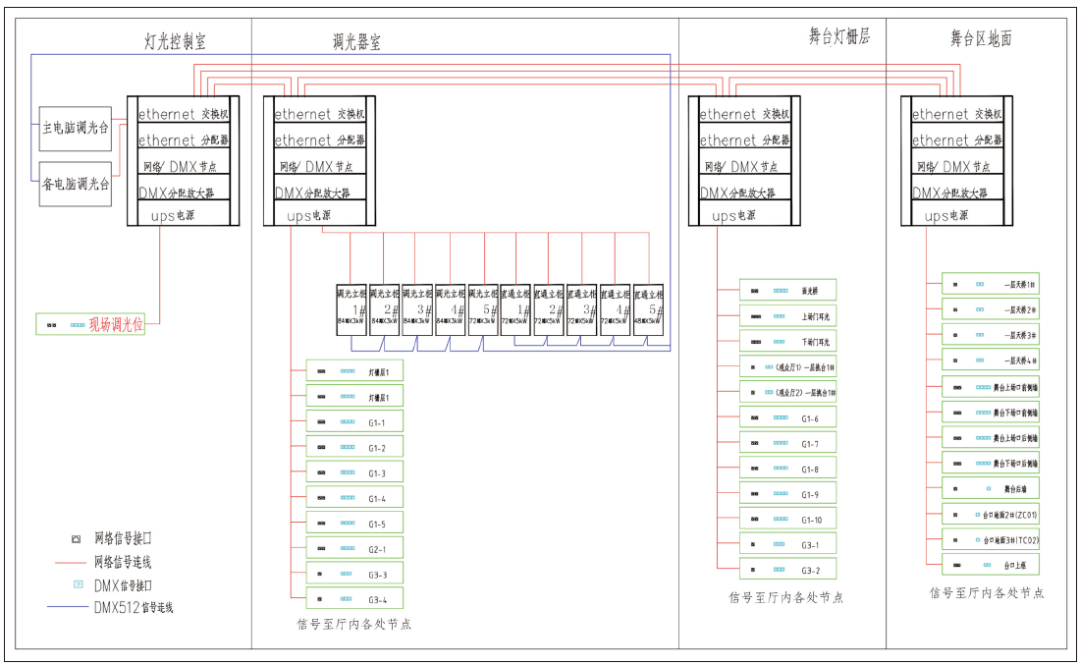
Task: Click the cyan DMX port icon in G1-2 box
Action: 347,447
